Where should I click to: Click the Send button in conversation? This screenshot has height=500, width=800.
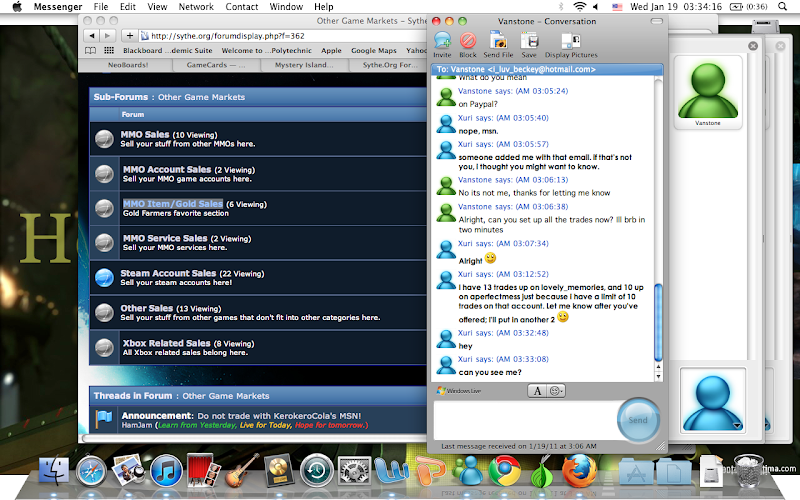tap(638, 420)
